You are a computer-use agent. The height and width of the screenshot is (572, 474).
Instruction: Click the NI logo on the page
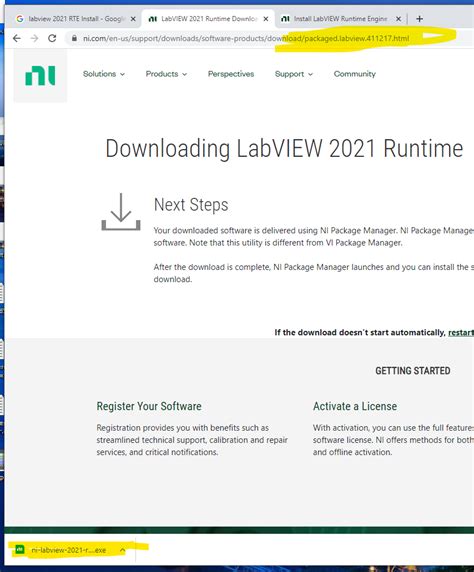point(40,76)
